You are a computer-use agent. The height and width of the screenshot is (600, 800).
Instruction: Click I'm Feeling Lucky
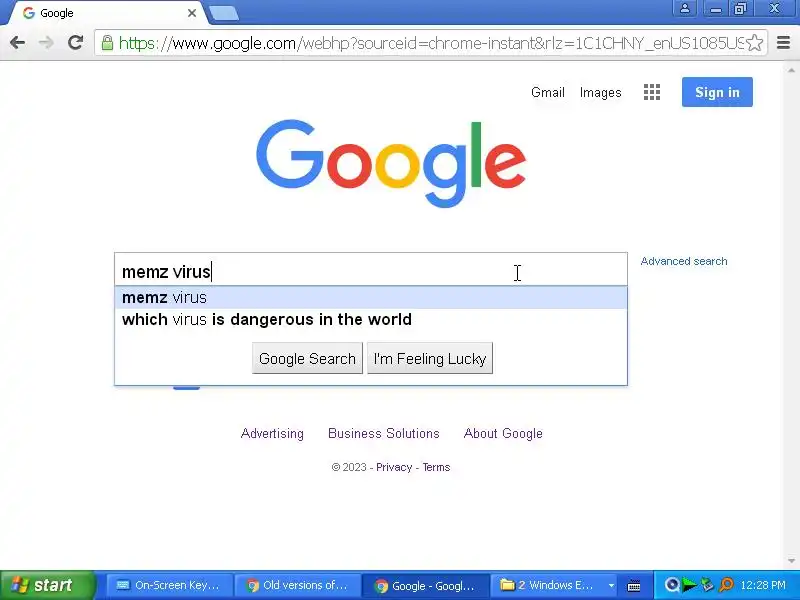(x=430, y=358)
